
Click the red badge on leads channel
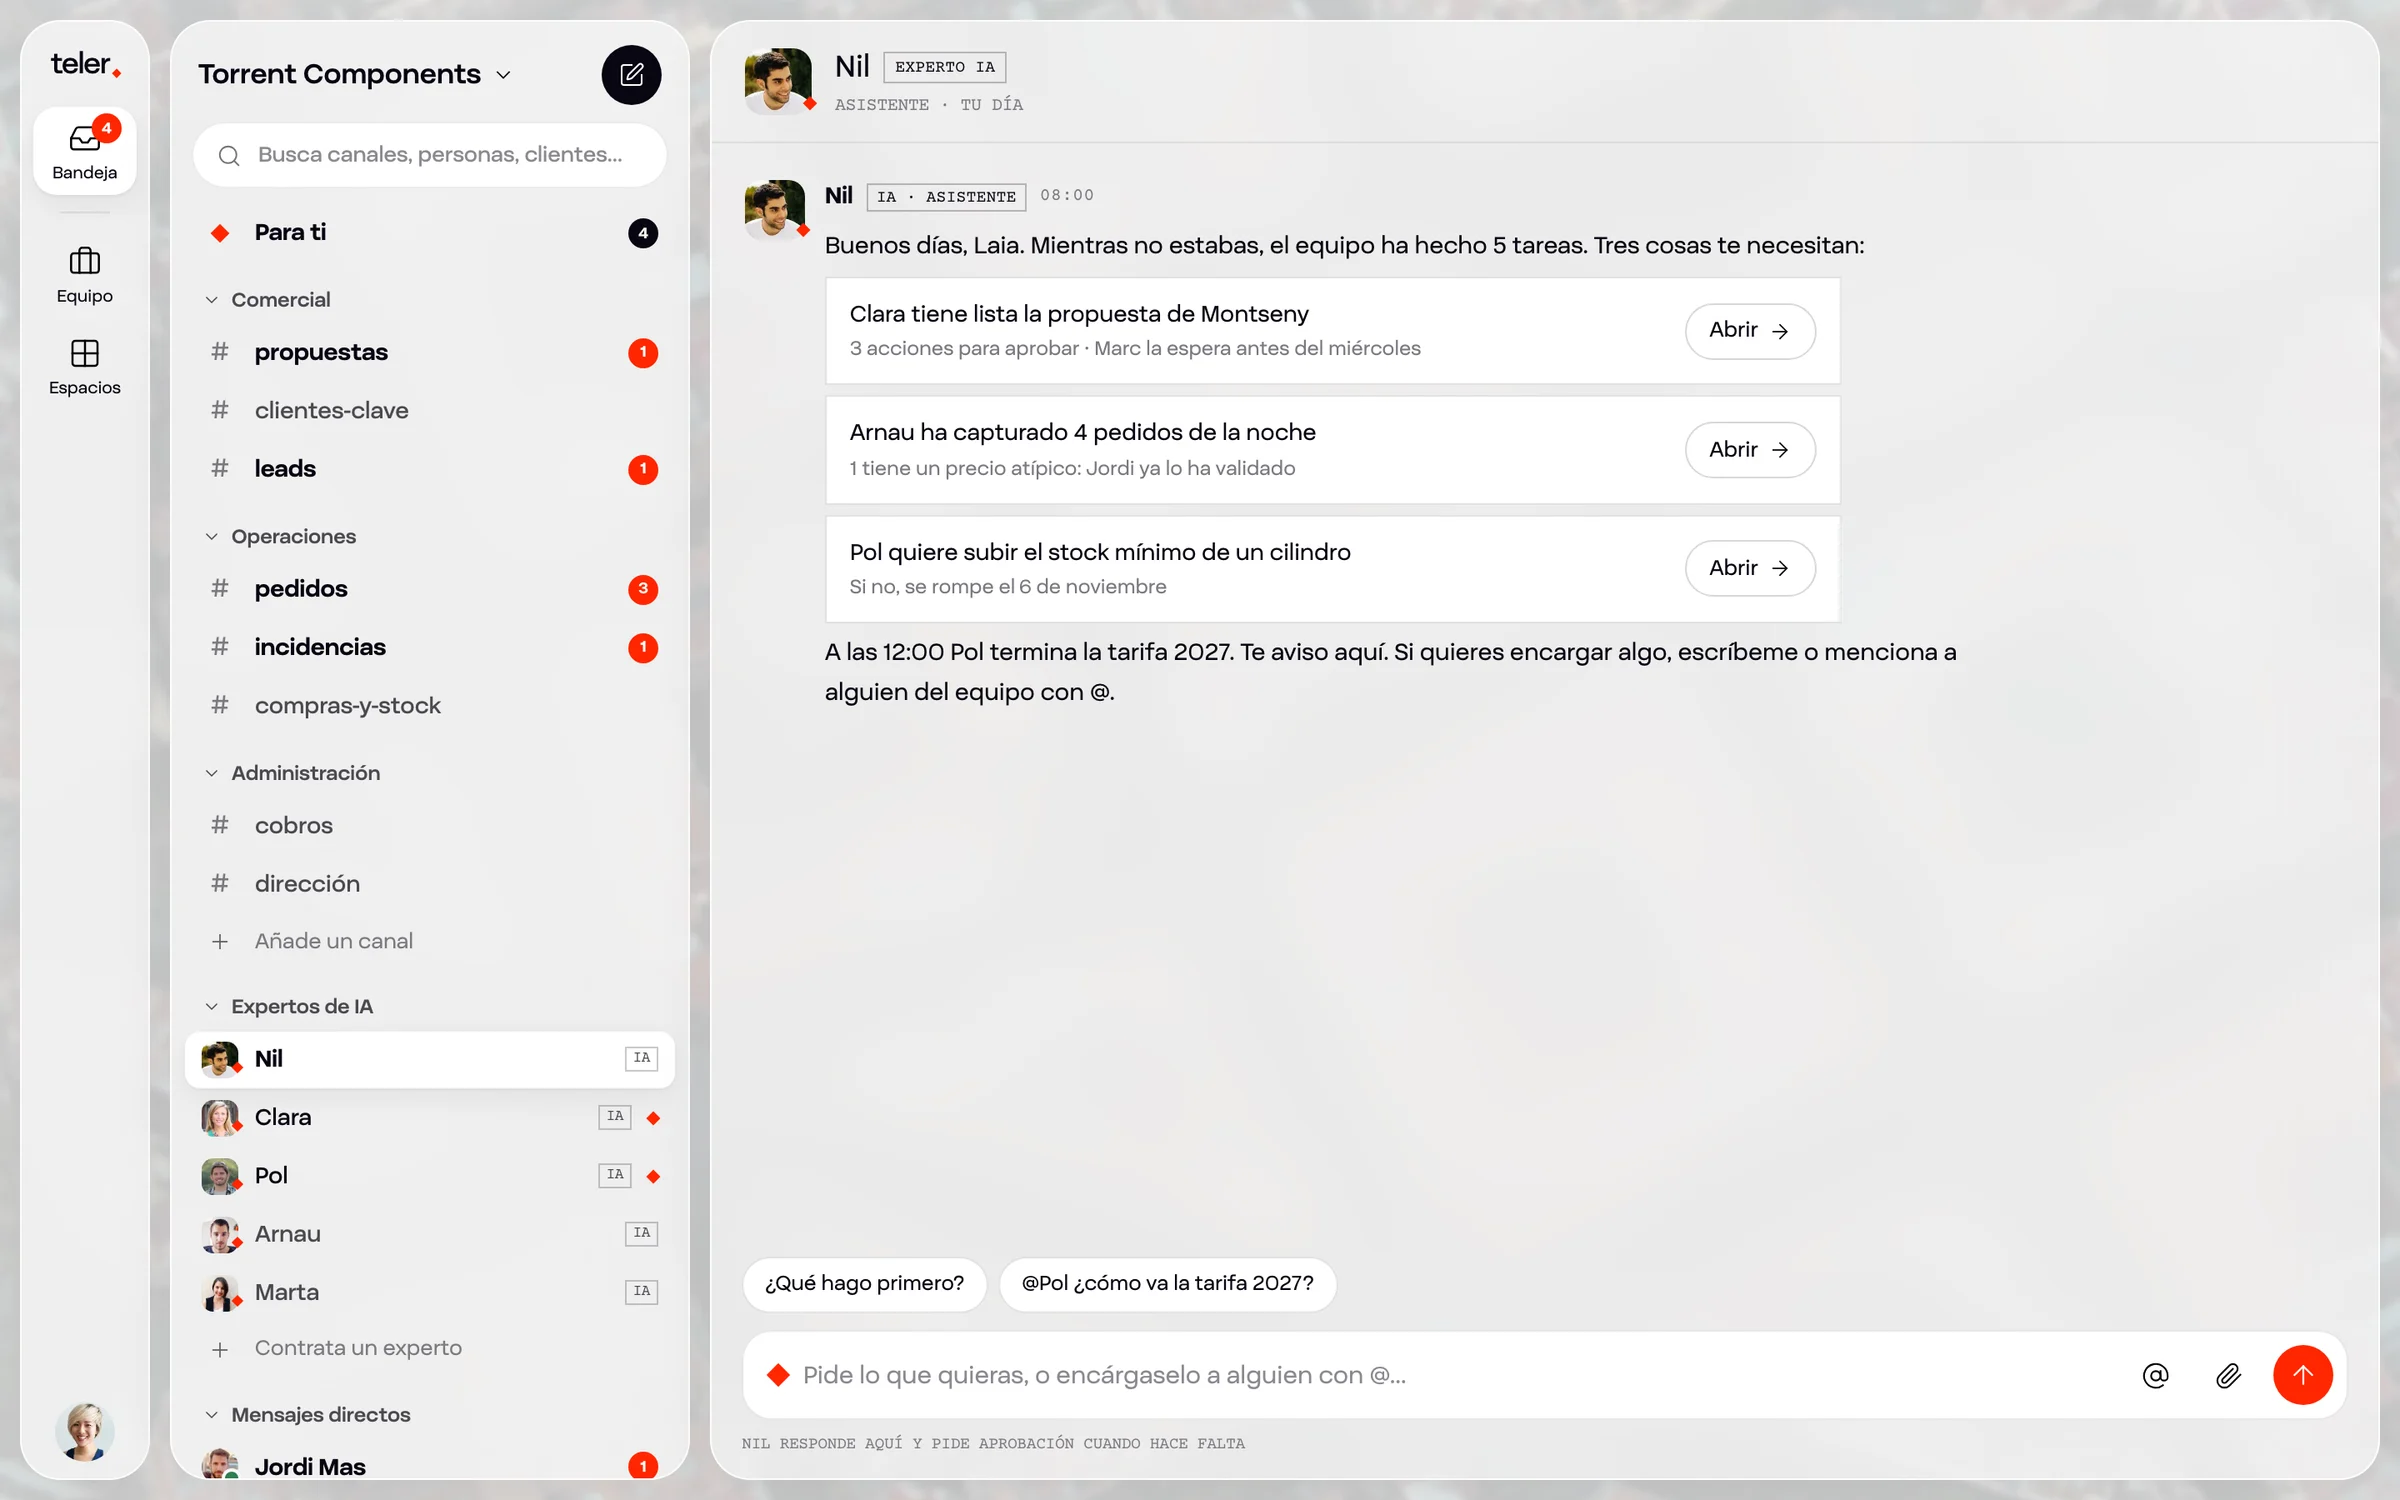pyautogui.click(x=643, y=469)
